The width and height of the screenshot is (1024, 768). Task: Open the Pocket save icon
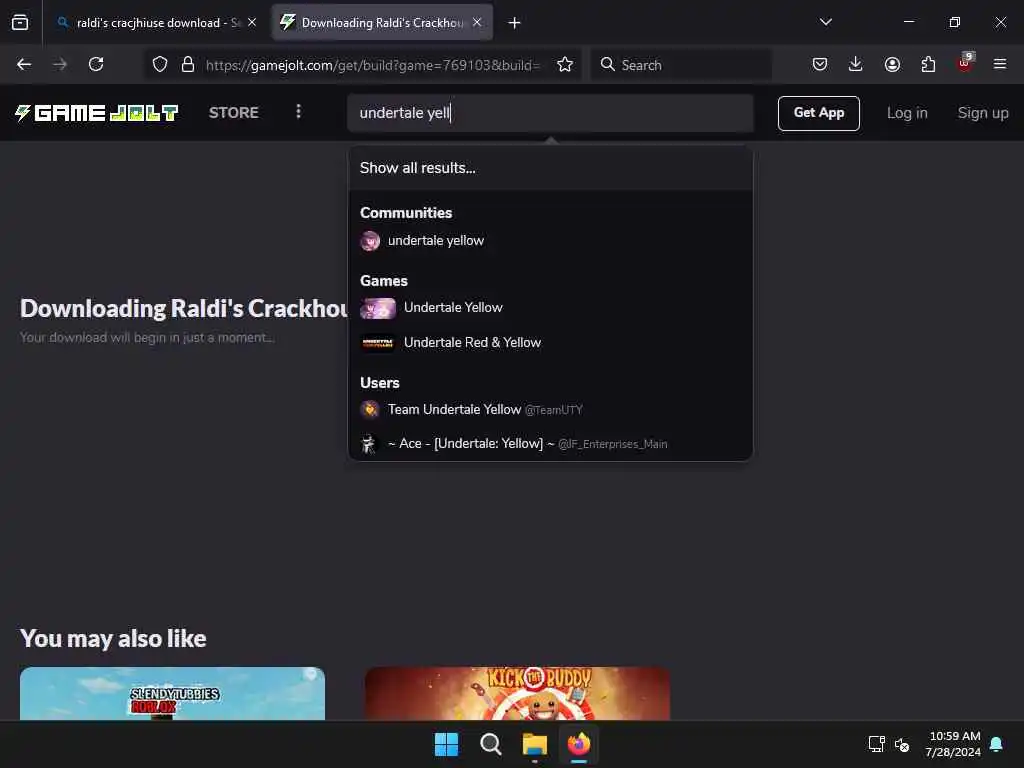[x=820, y=64]
